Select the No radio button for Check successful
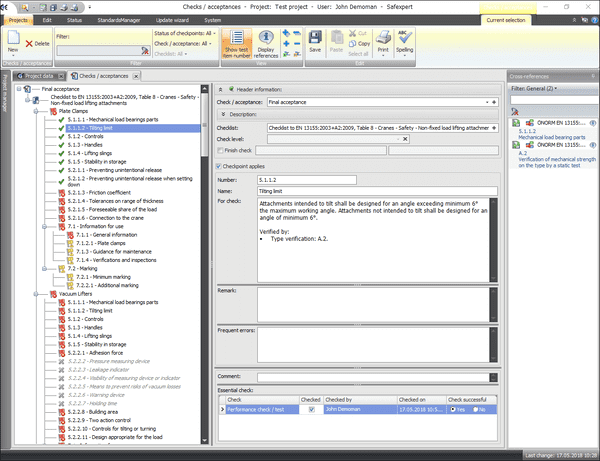 [x=479, y=409]
